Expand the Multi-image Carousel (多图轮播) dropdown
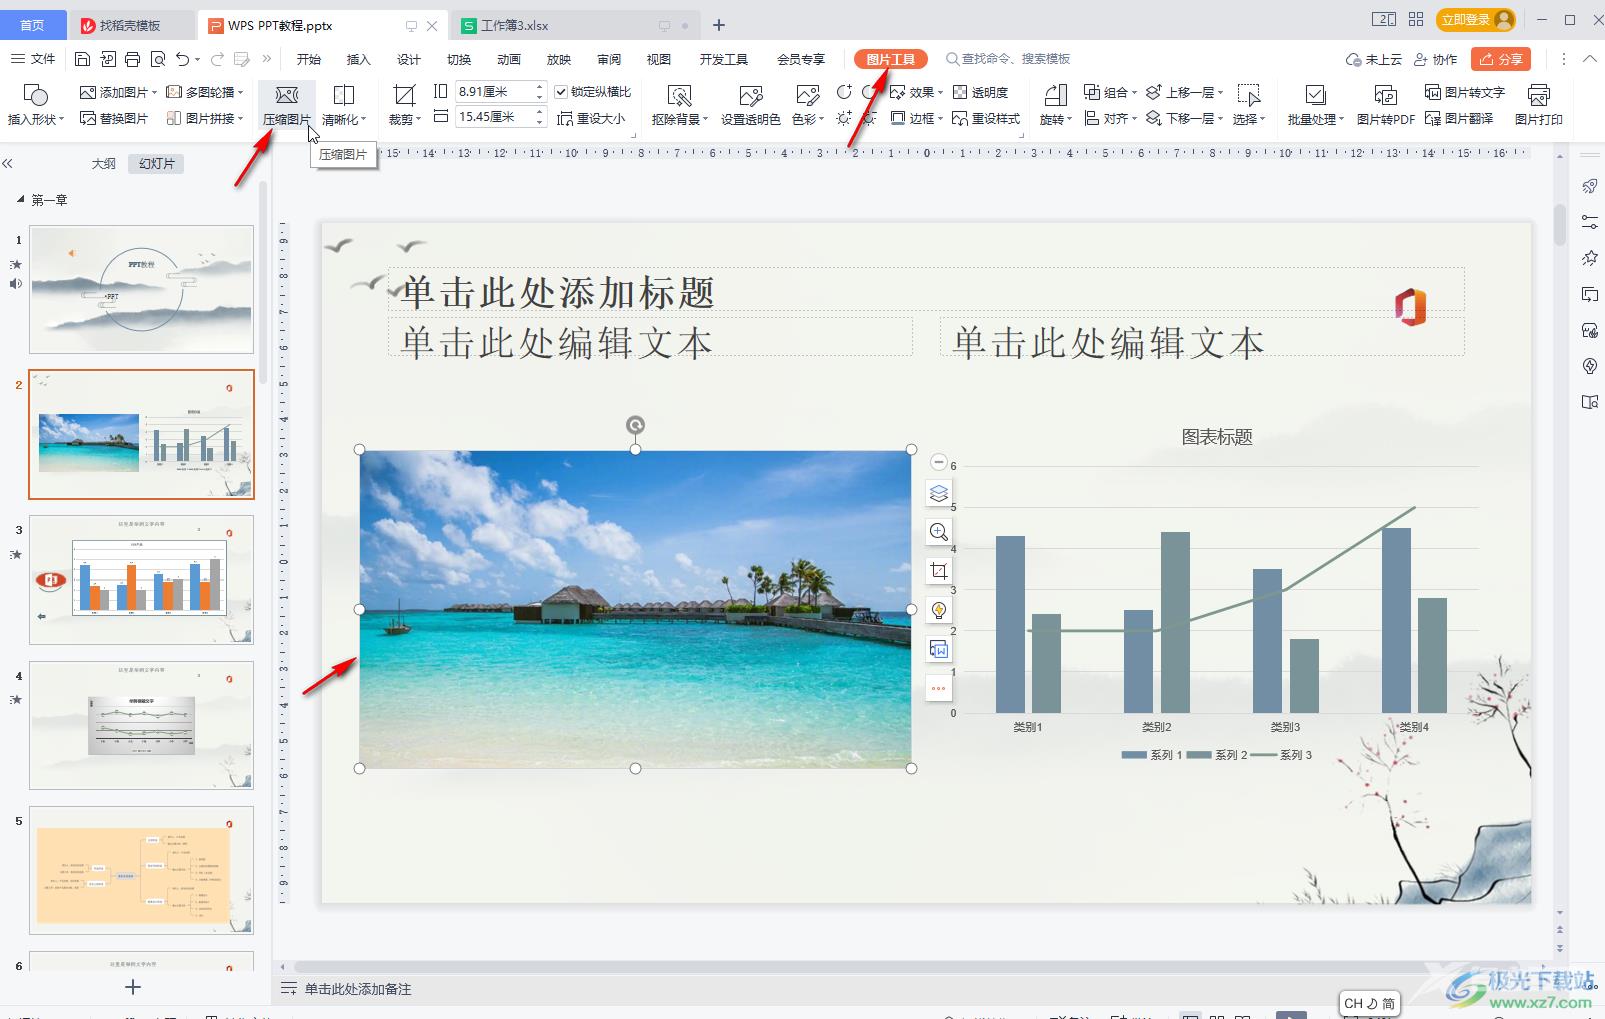This screenshot has width=1605, height=1019. point(241,92)
